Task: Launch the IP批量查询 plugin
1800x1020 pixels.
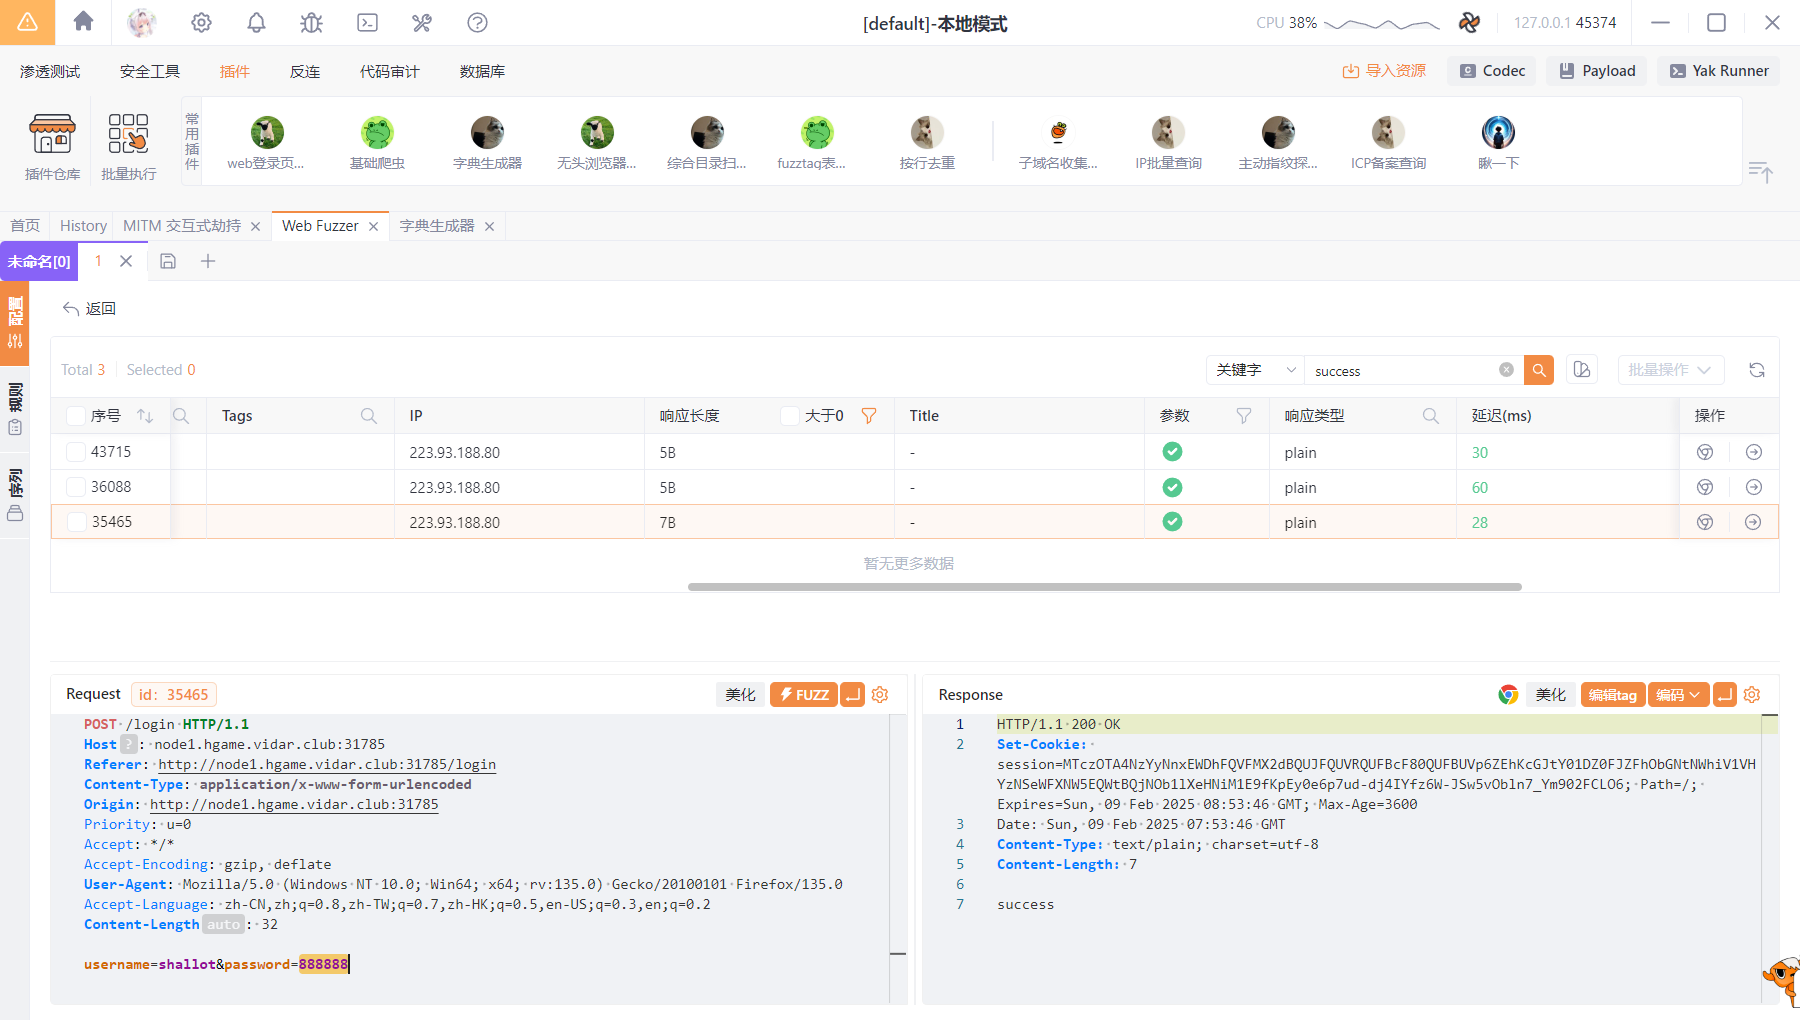Action: pos(1168,143)
